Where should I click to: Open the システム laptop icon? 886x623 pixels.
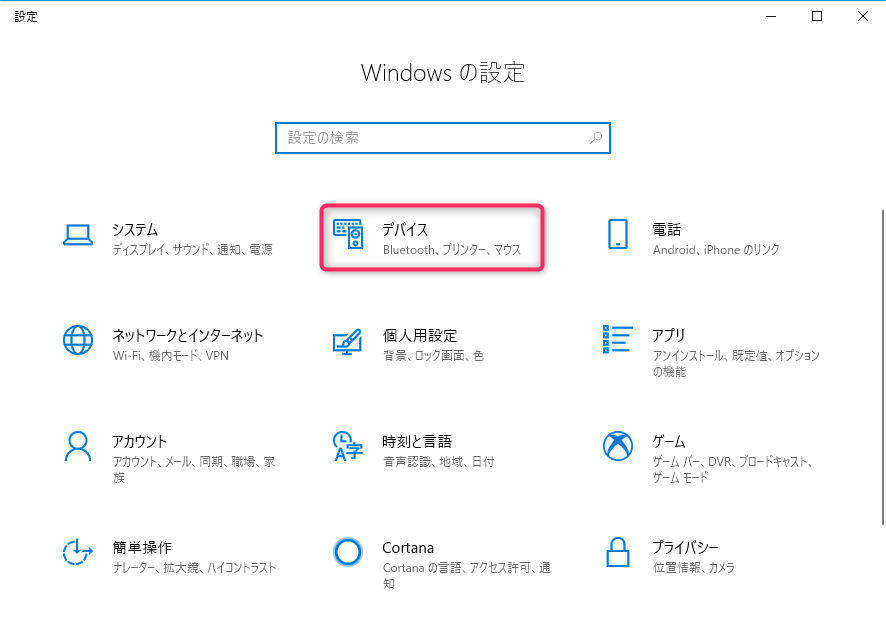click(78, 235)
